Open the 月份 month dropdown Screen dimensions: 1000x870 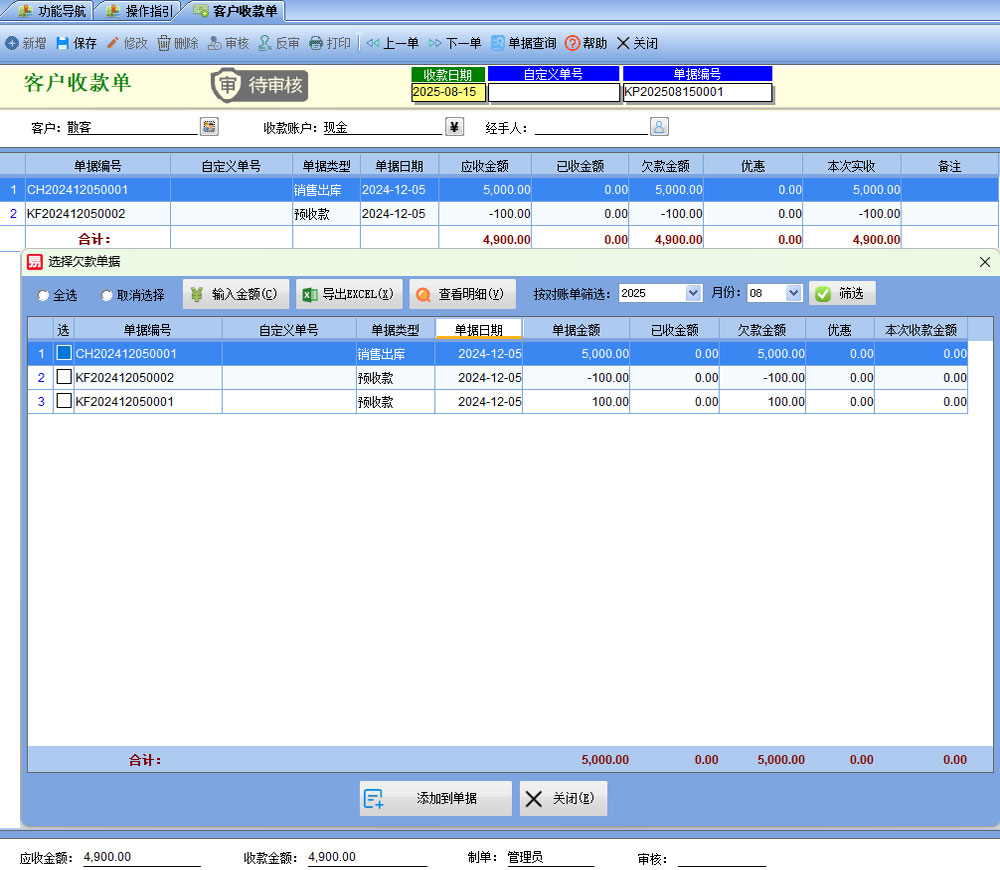pyautogui.click(x=794, y=294)
